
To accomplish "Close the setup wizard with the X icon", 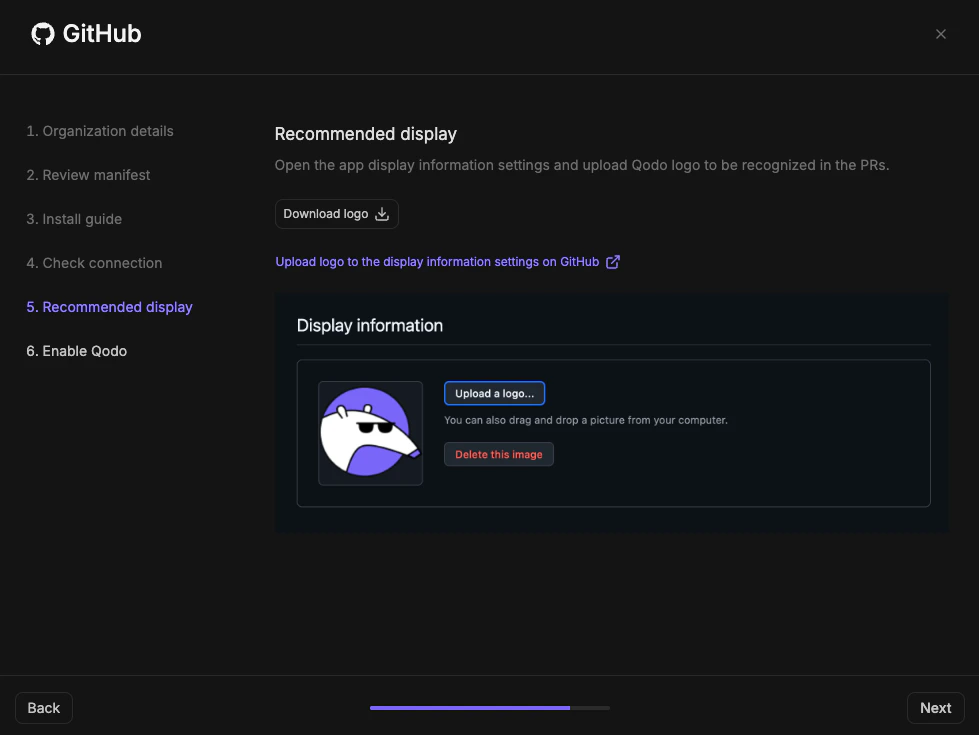I will 940,33.
